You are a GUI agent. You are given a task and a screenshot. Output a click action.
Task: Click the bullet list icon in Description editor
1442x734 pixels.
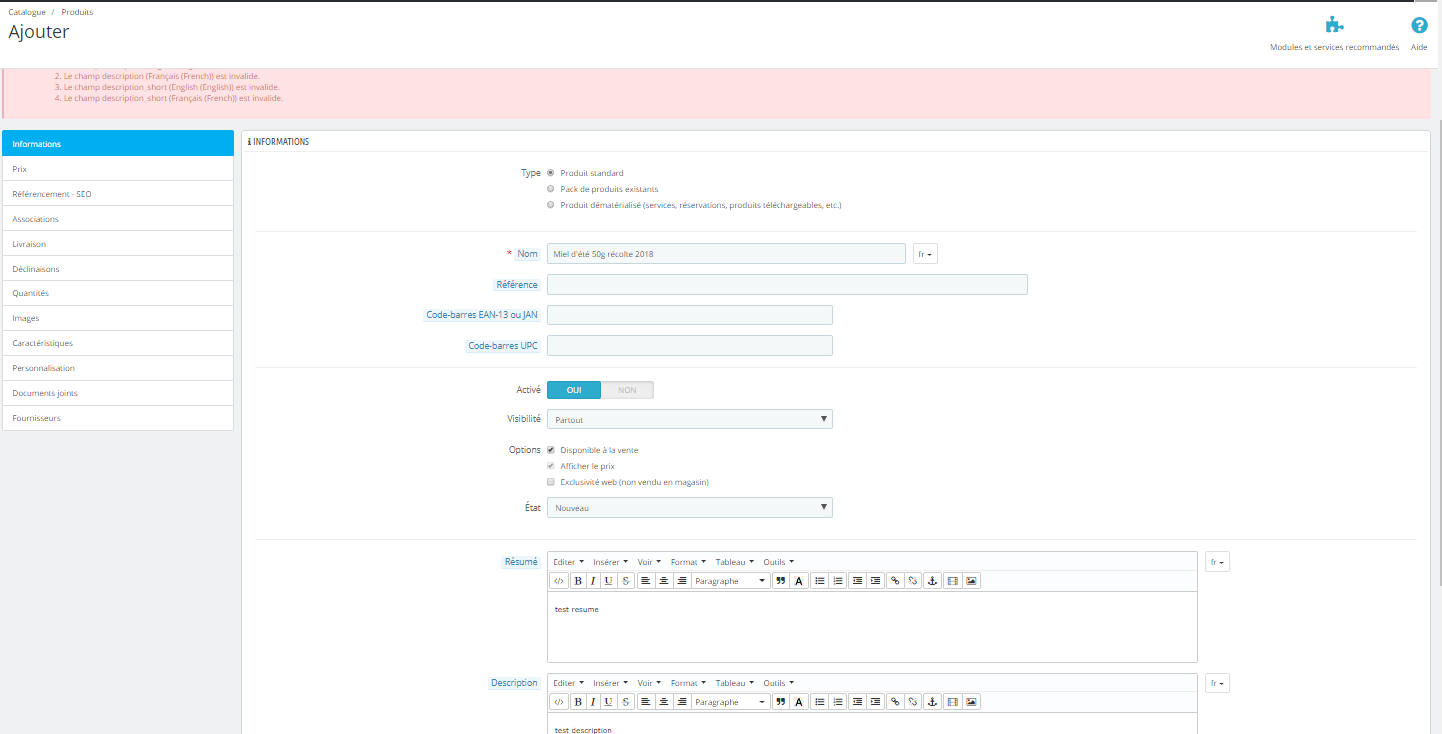coord(819,702)
